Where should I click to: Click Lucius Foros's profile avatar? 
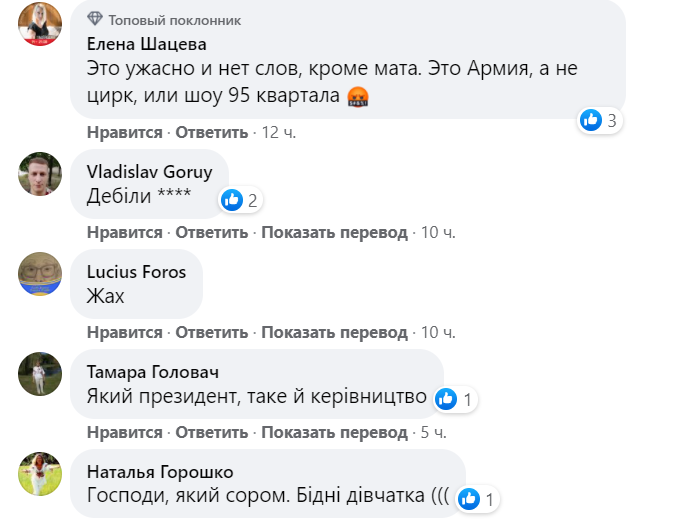42,273
